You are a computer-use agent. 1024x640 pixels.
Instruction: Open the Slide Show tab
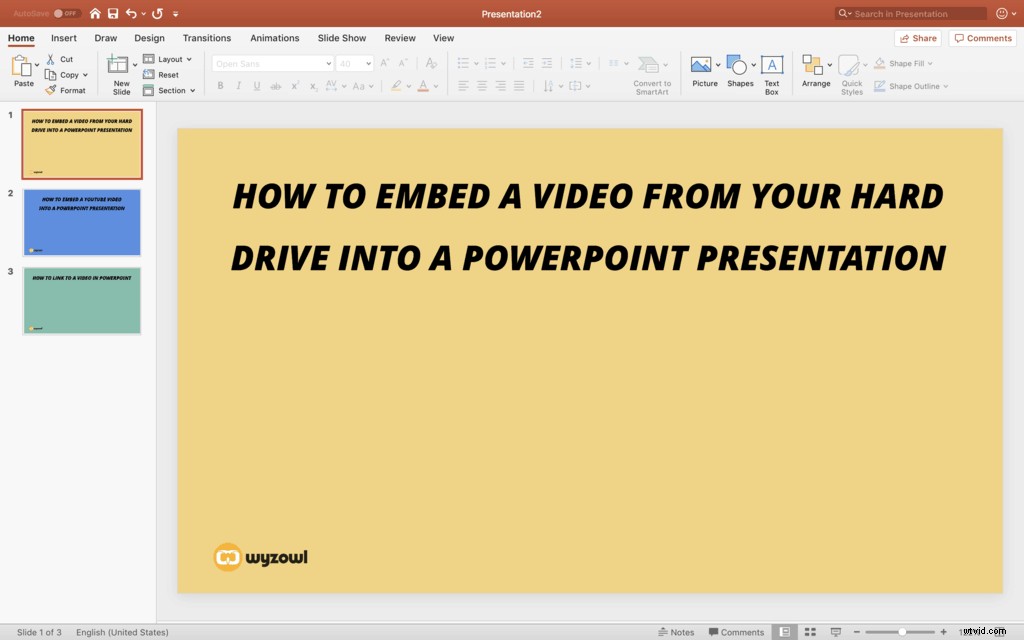tap(341, 38)
